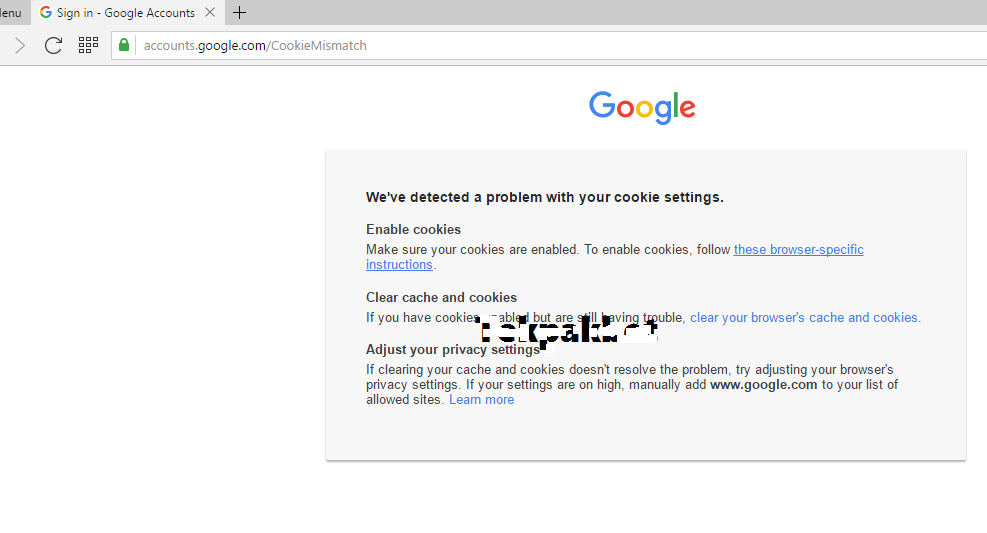Open the browser-specific instructions link
This screenshot has width=987, height=533.
point(798,249)
